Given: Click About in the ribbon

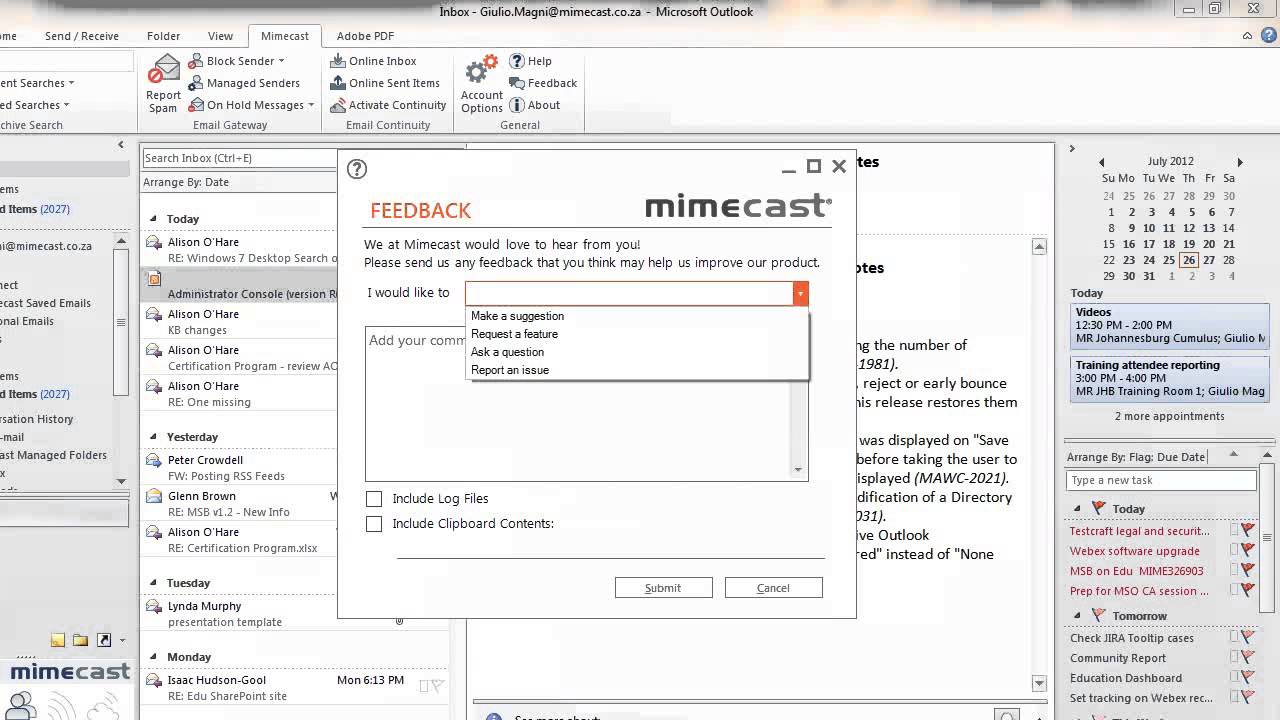Looking at the screenshot, I should [534, 105].
